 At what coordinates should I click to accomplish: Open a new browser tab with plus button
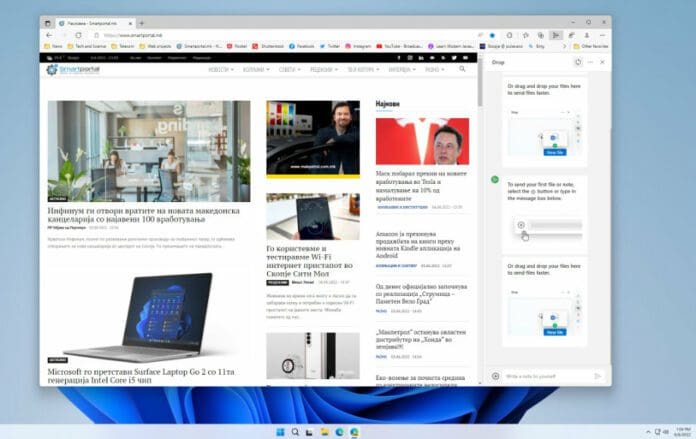coord(140,22)
